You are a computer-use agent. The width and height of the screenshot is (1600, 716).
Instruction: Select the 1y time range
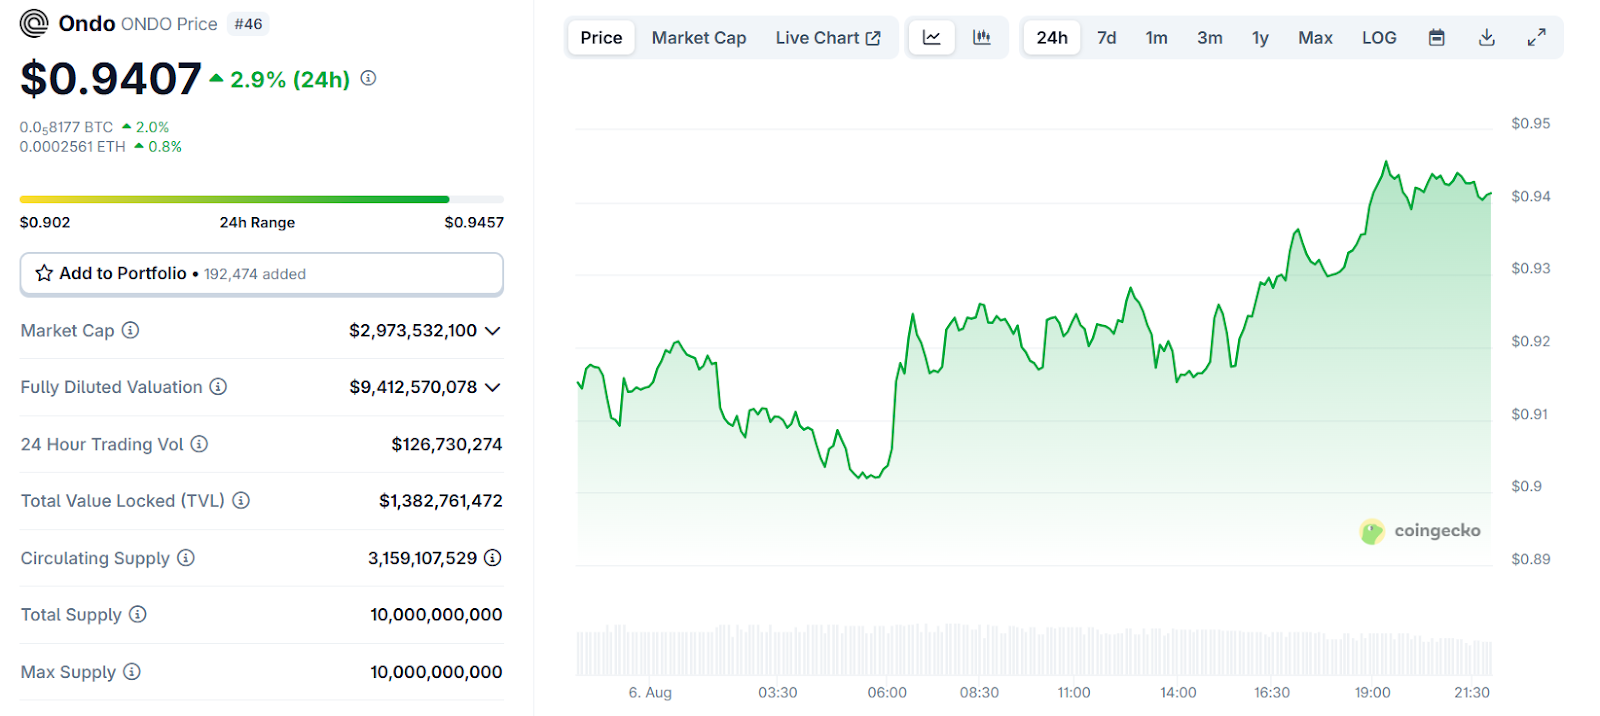(x=1260, y=38)
